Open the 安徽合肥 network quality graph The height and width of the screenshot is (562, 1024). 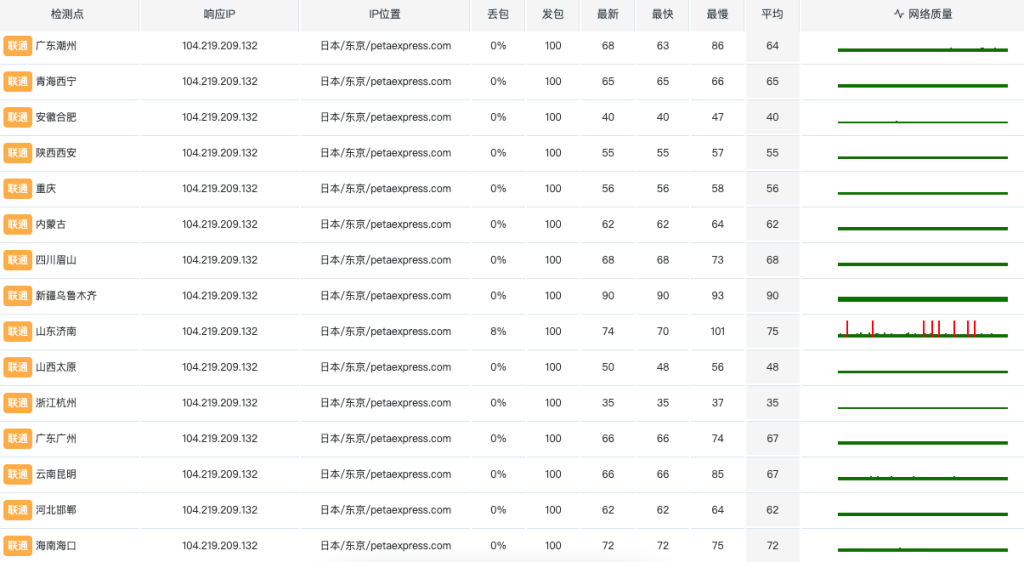tap(923, 121)
